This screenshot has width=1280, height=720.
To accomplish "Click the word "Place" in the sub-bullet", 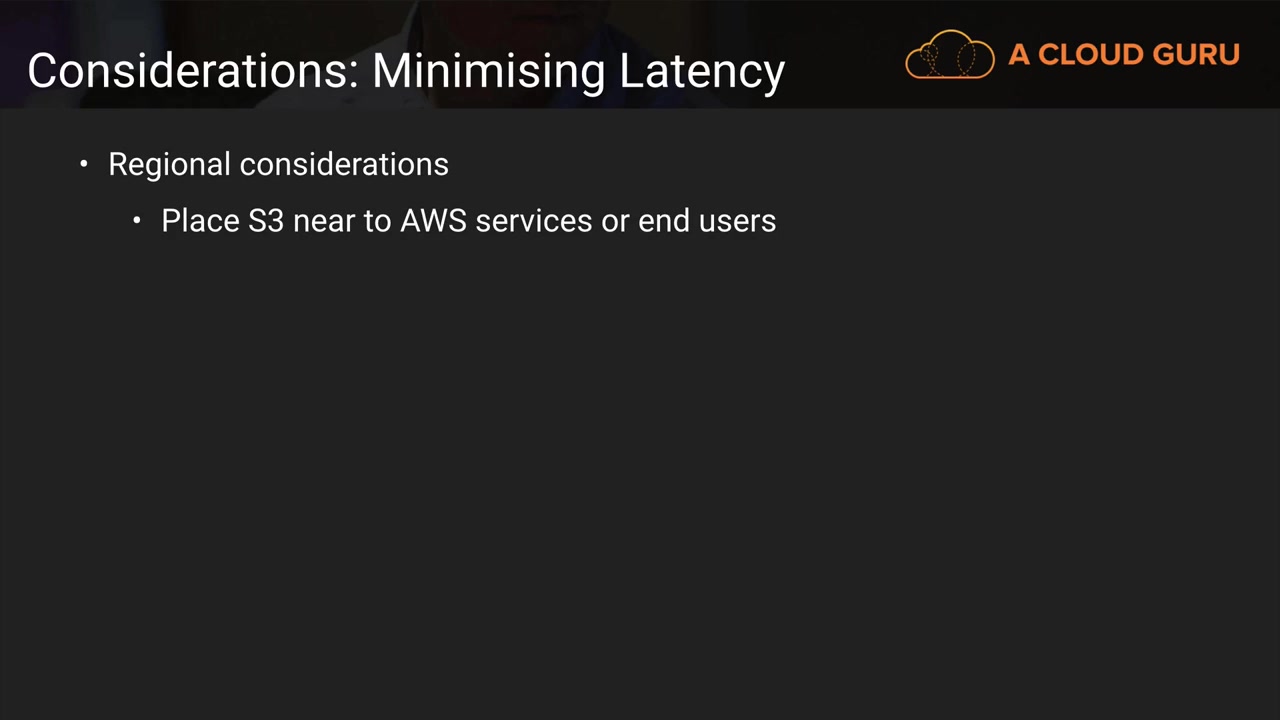I will coord(200,221).
